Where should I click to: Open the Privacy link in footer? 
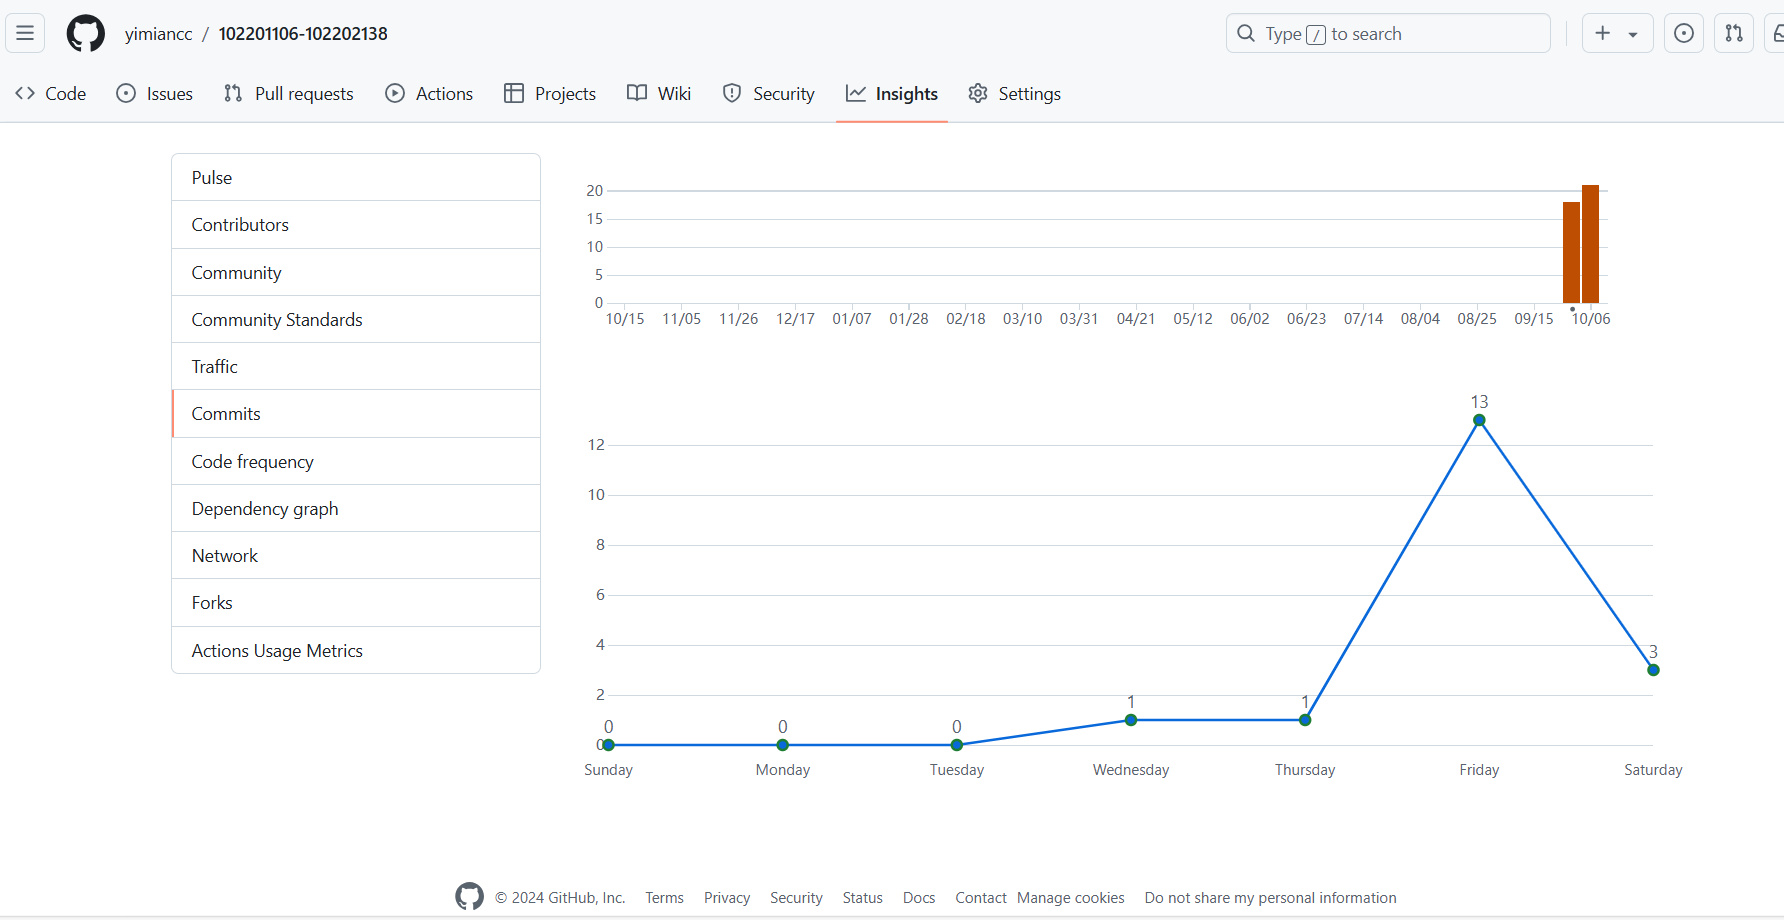coord(726,897)
